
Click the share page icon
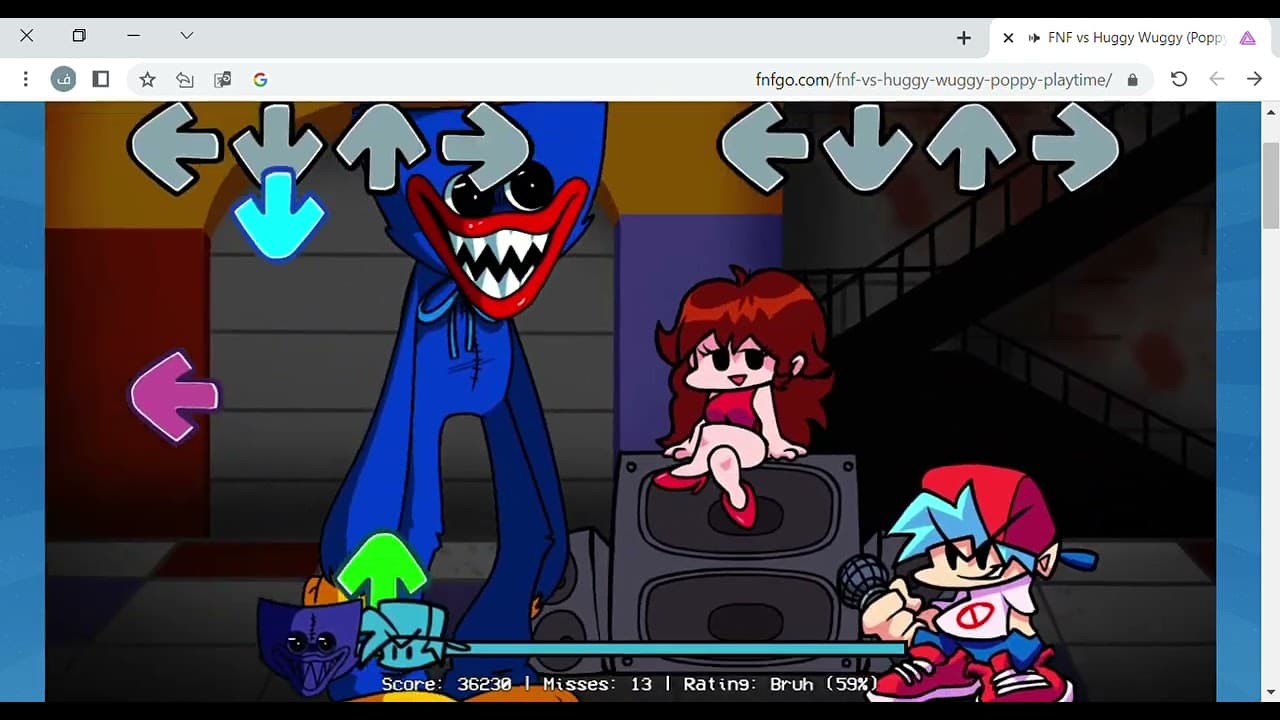184,79
